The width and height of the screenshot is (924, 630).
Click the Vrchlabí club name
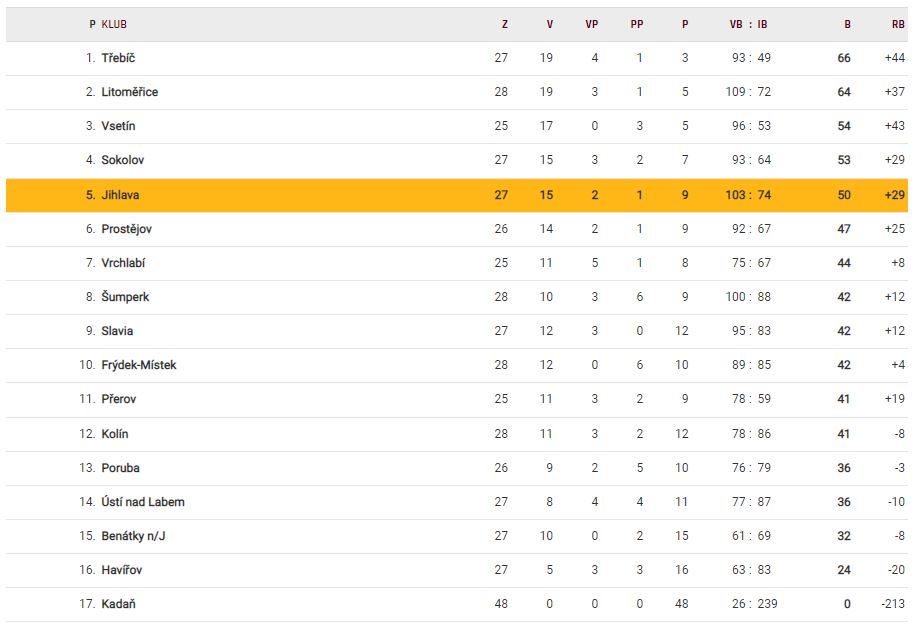click(124, 263)
